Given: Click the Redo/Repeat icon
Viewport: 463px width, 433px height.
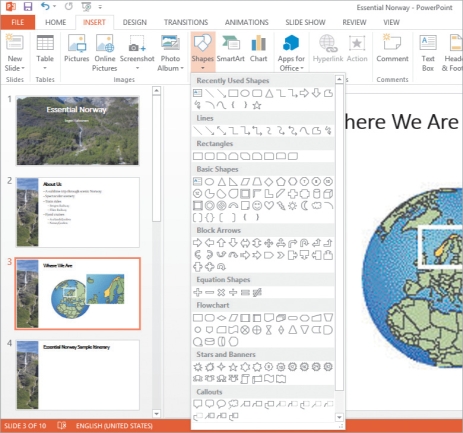Looking at the screenshot, I should pos(69,6).
